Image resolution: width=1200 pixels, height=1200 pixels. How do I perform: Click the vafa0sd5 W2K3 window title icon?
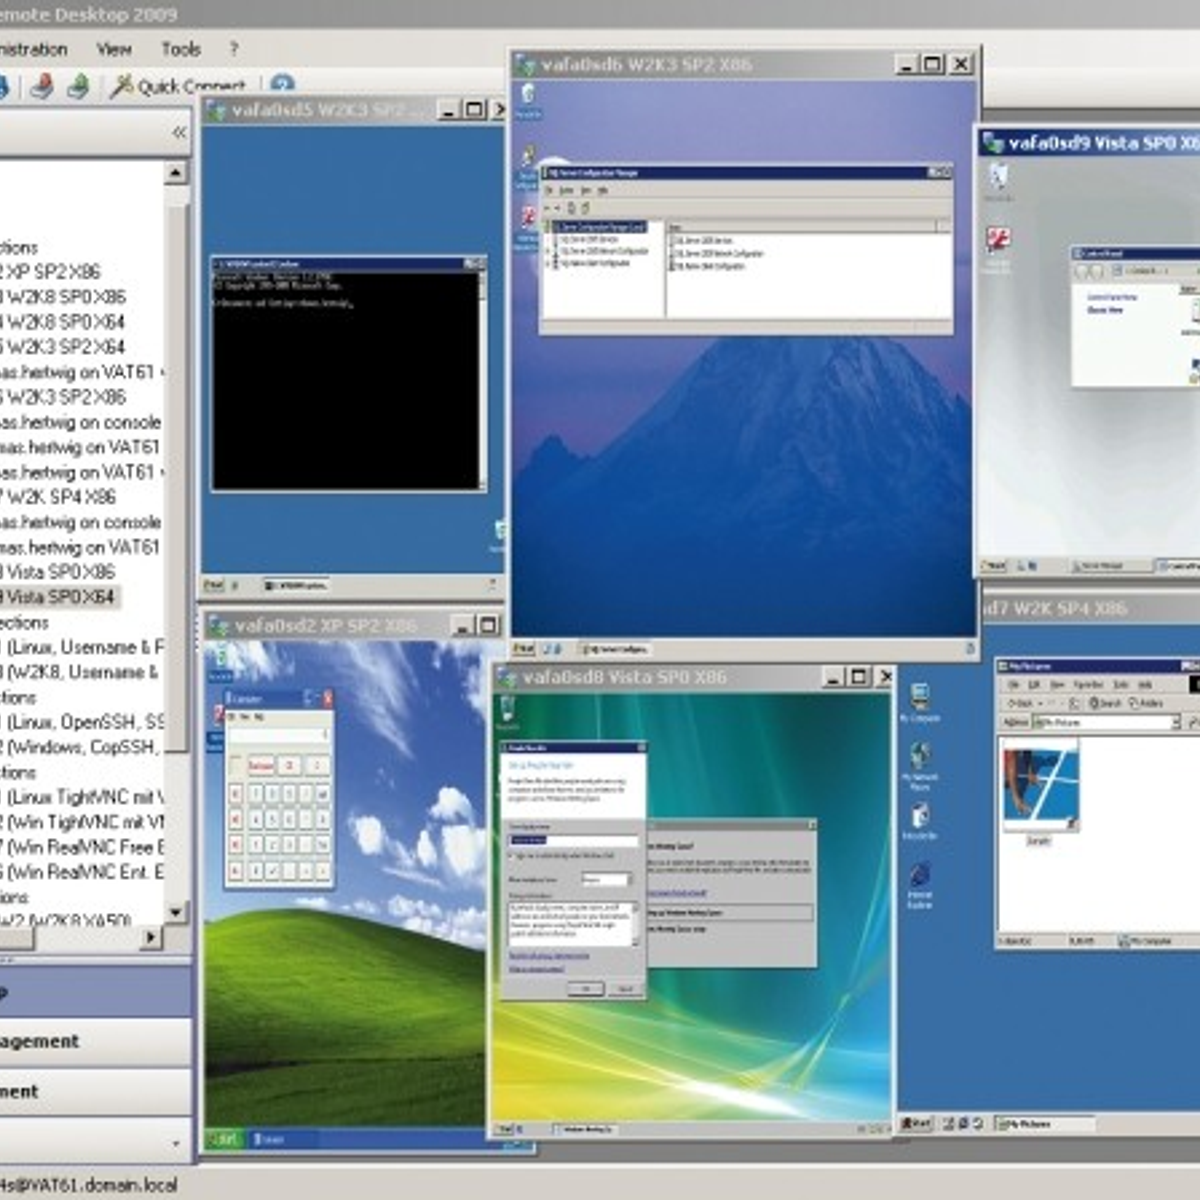pyautogui.click(x=215, y=110)
